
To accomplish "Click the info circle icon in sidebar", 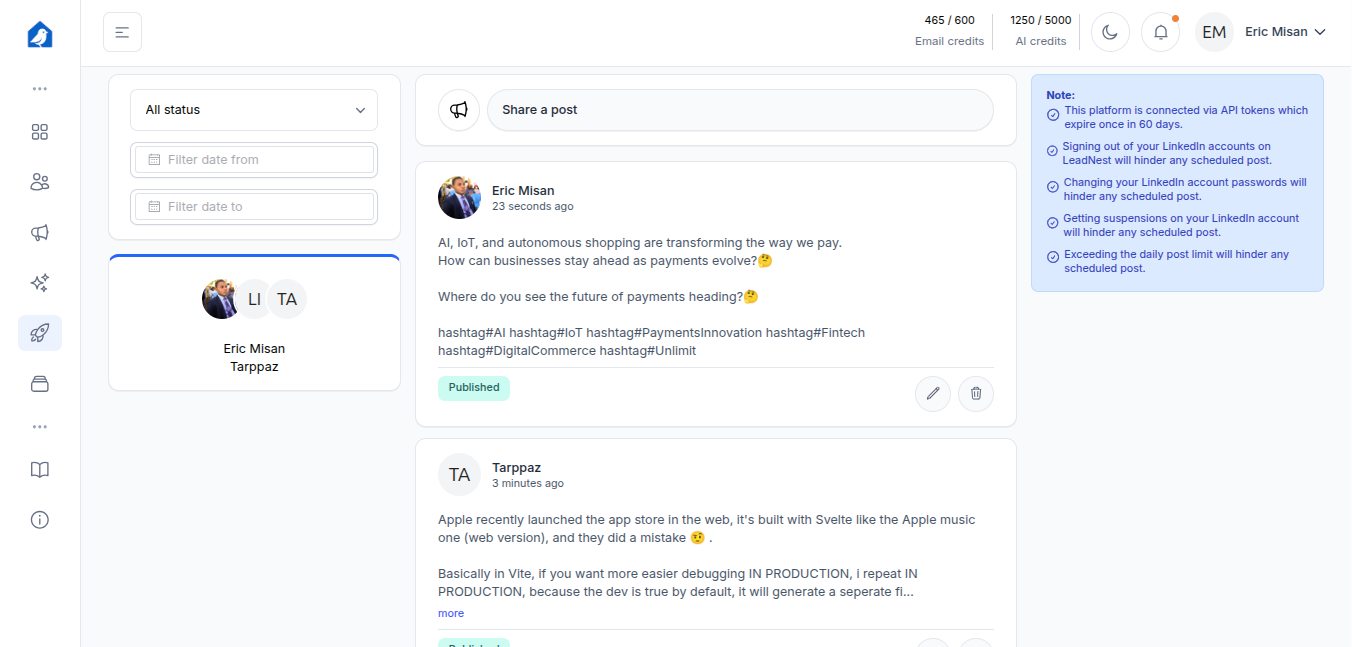I will tap(40, 520).
